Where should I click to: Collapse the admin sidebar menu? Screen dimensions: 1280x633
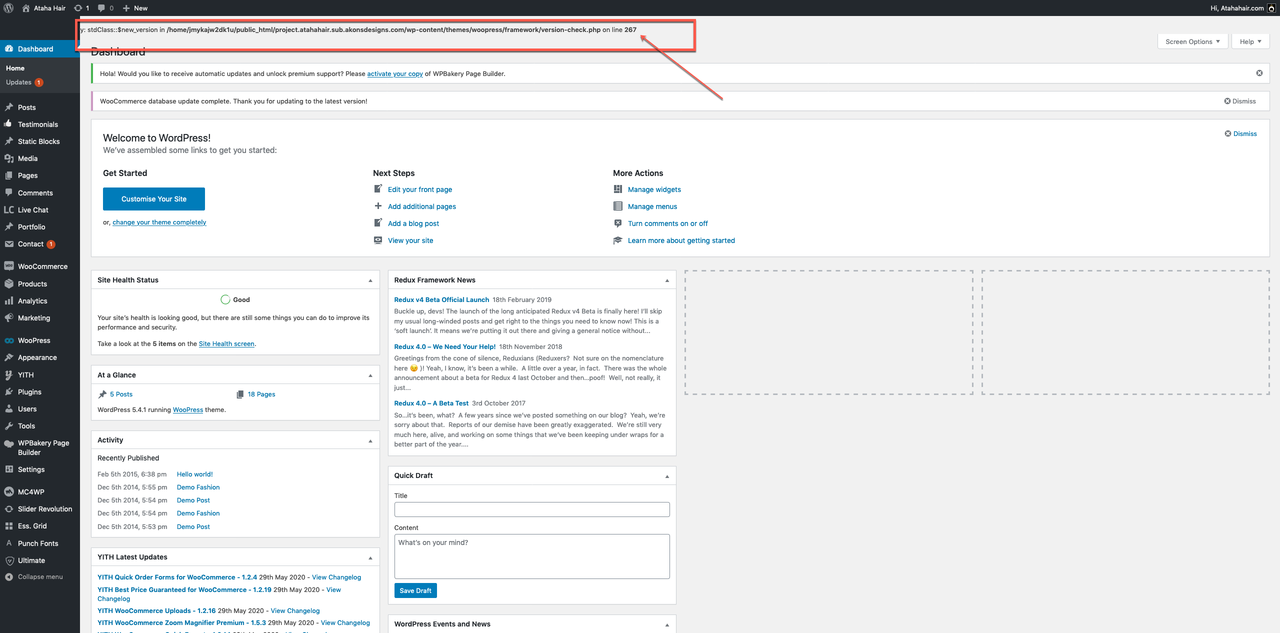click(34, 577)
